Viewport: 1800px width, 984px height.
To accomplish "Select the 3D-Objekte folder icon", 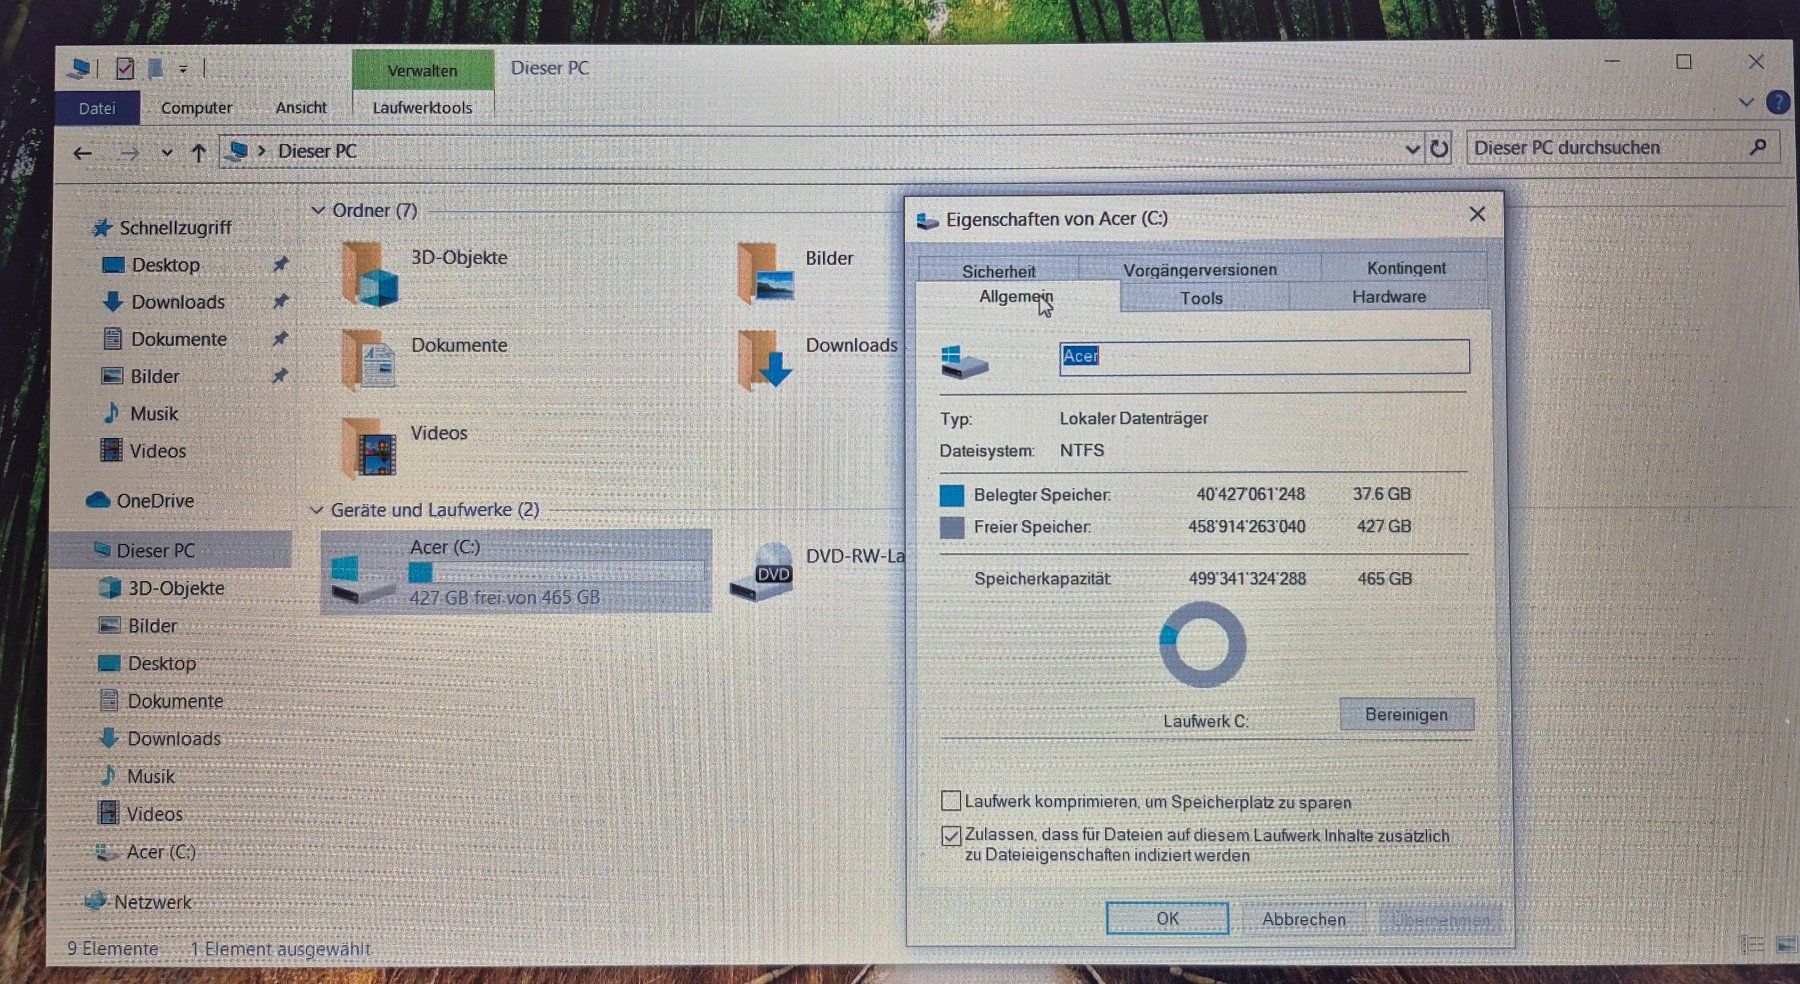I will coord(369,274).
